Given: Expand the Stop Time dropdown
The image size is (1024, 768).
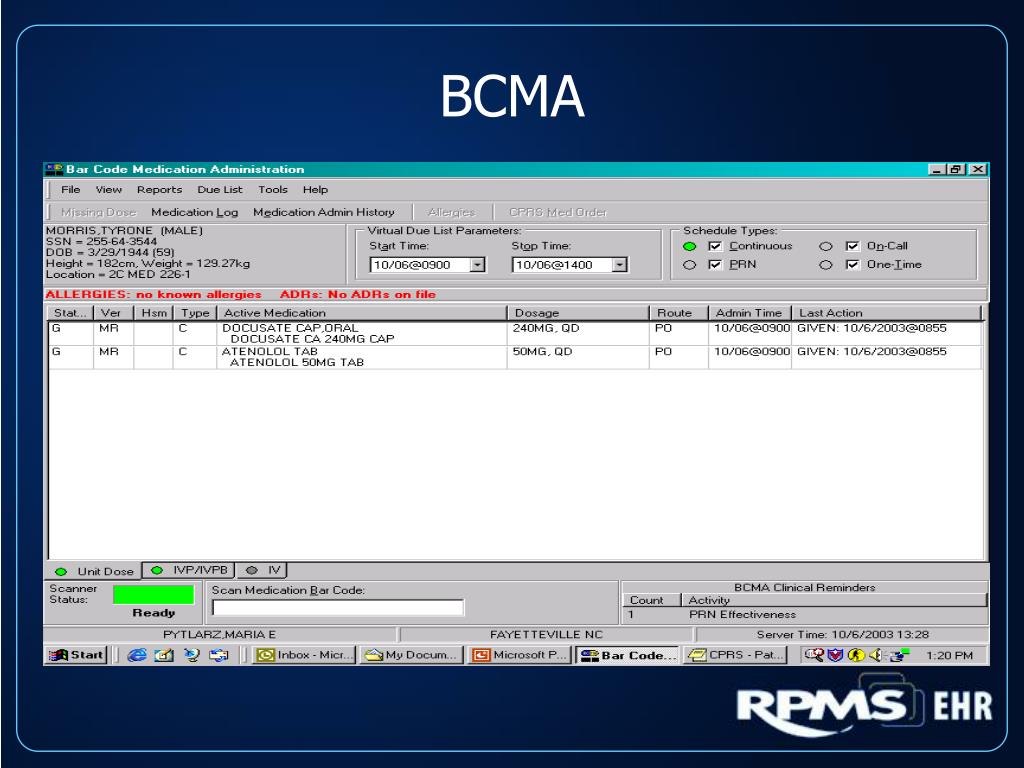Looking at the screenshot, I should pos(620,265).
